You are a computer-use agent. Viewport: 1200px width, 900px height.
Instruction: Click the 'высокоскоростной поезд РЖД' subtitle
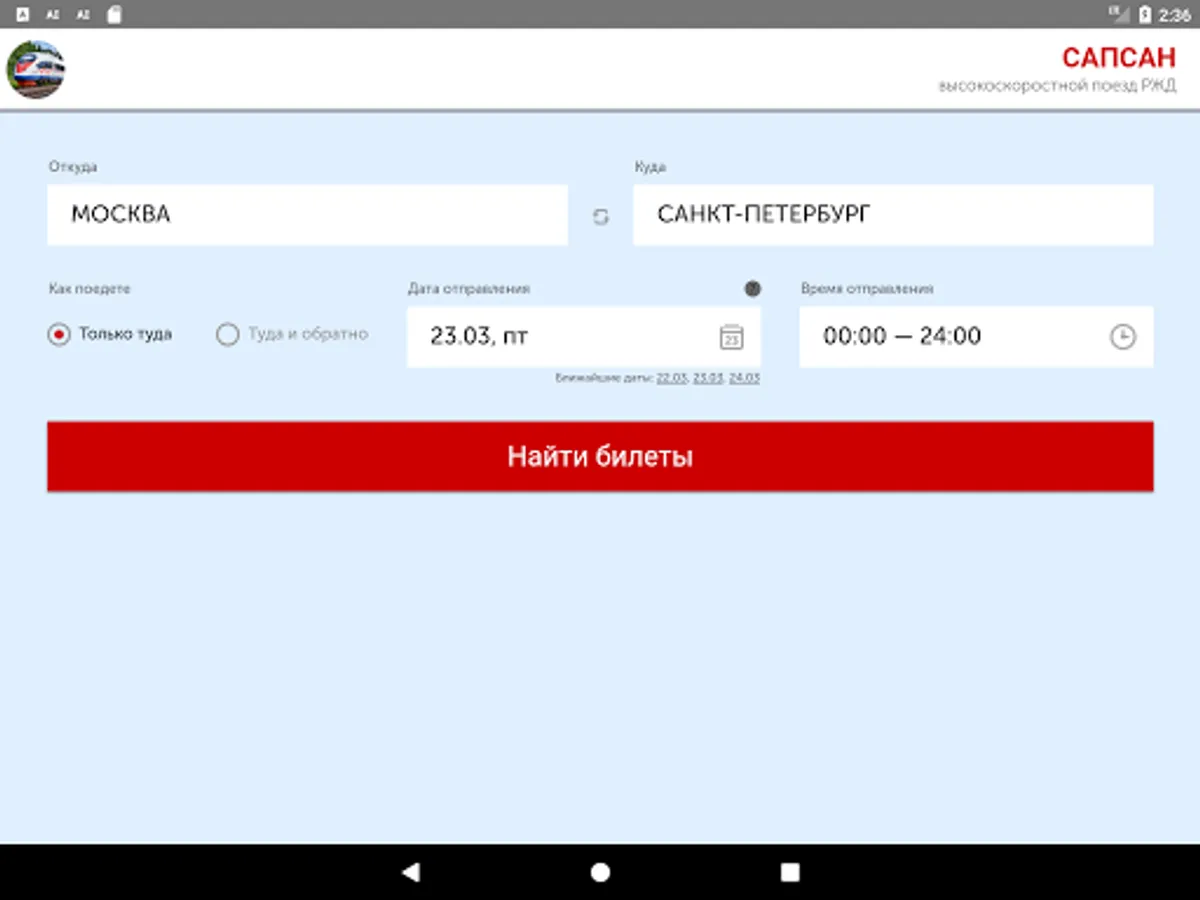tap(1057, 86)
